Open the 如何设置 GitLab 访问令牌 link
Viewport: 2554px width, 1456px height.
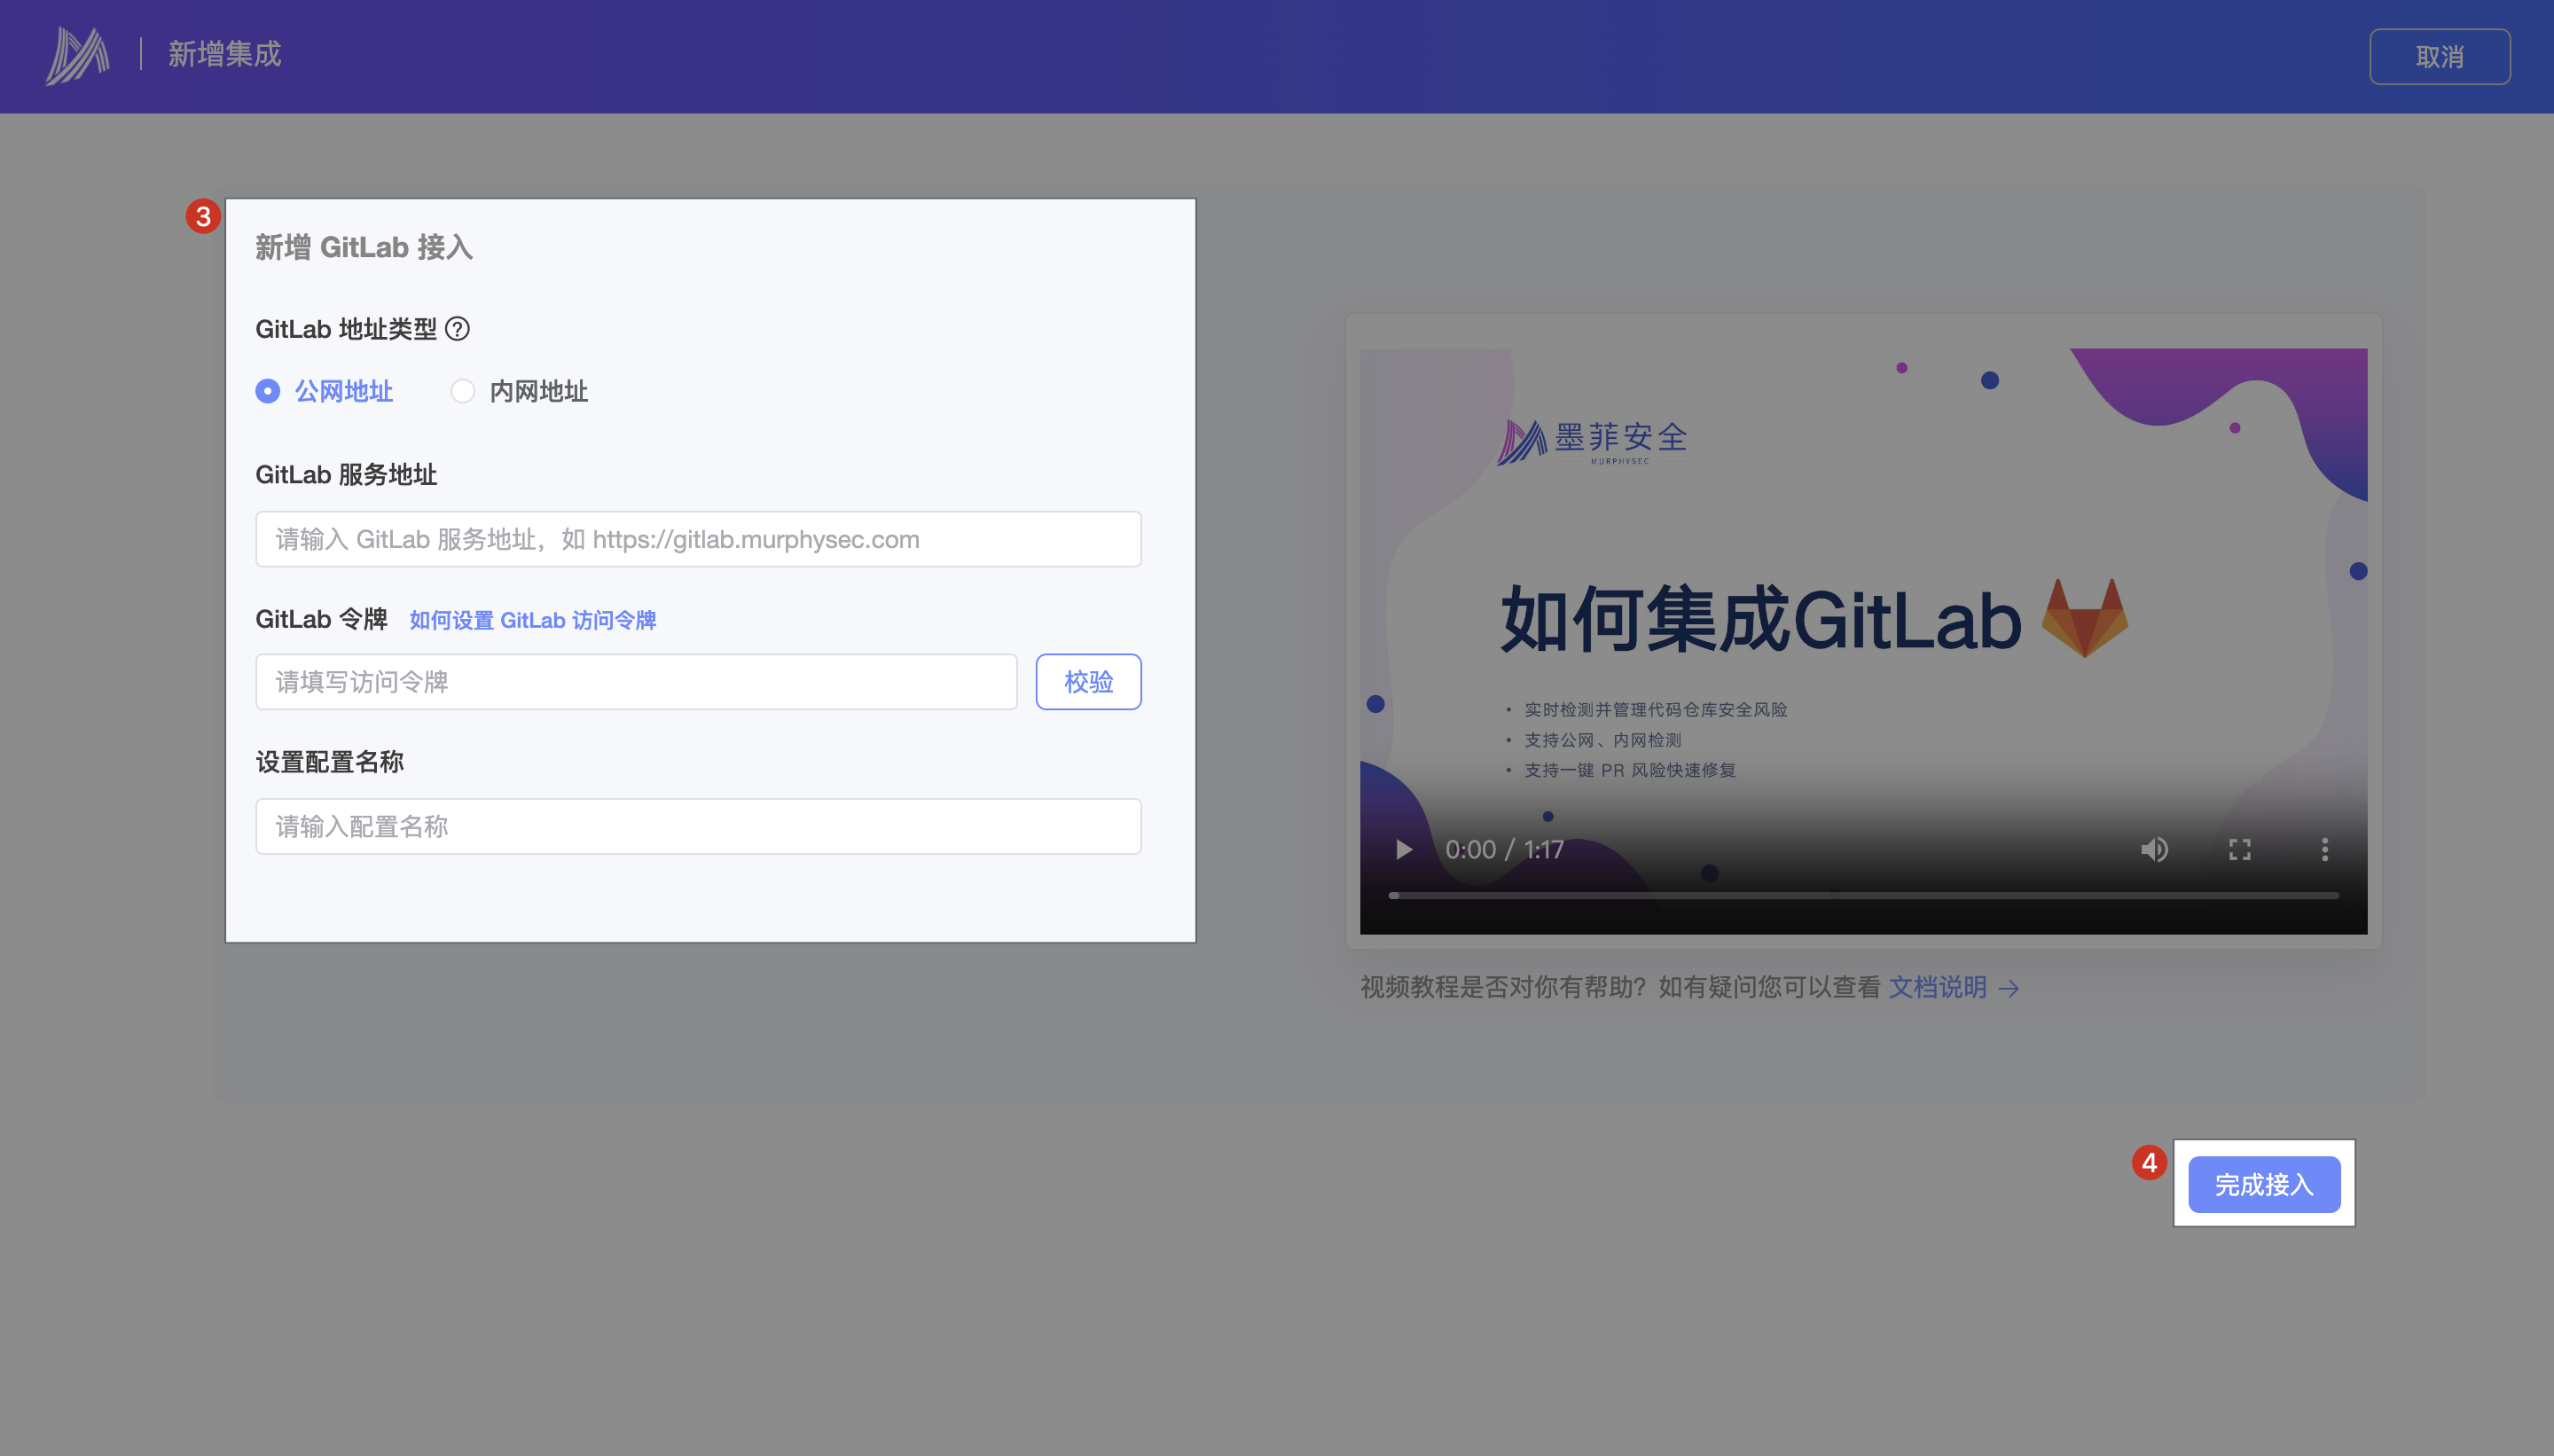click(532, 620)
